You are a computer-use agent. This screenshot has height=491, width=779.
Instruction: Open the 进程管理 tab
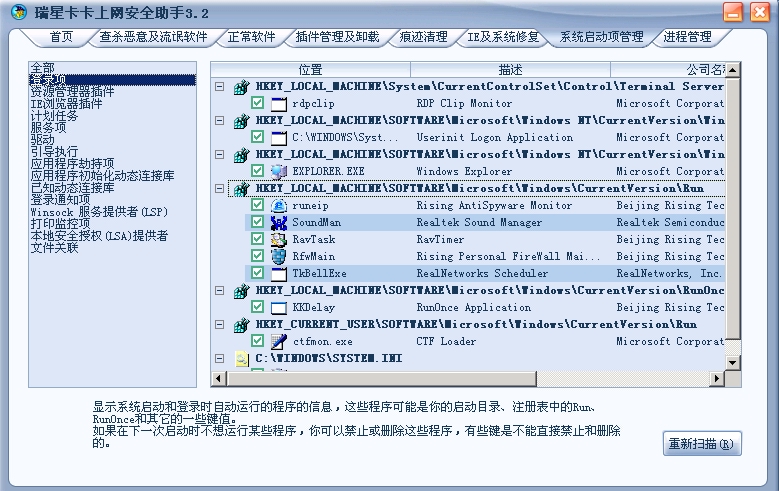point(687,37)
